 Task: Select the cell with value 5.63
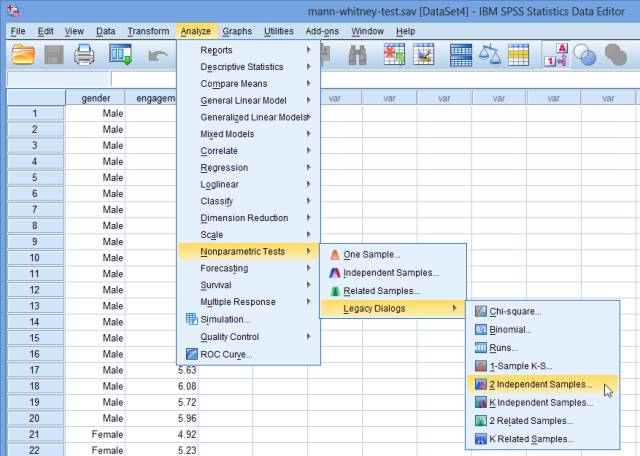click(162, 370)
